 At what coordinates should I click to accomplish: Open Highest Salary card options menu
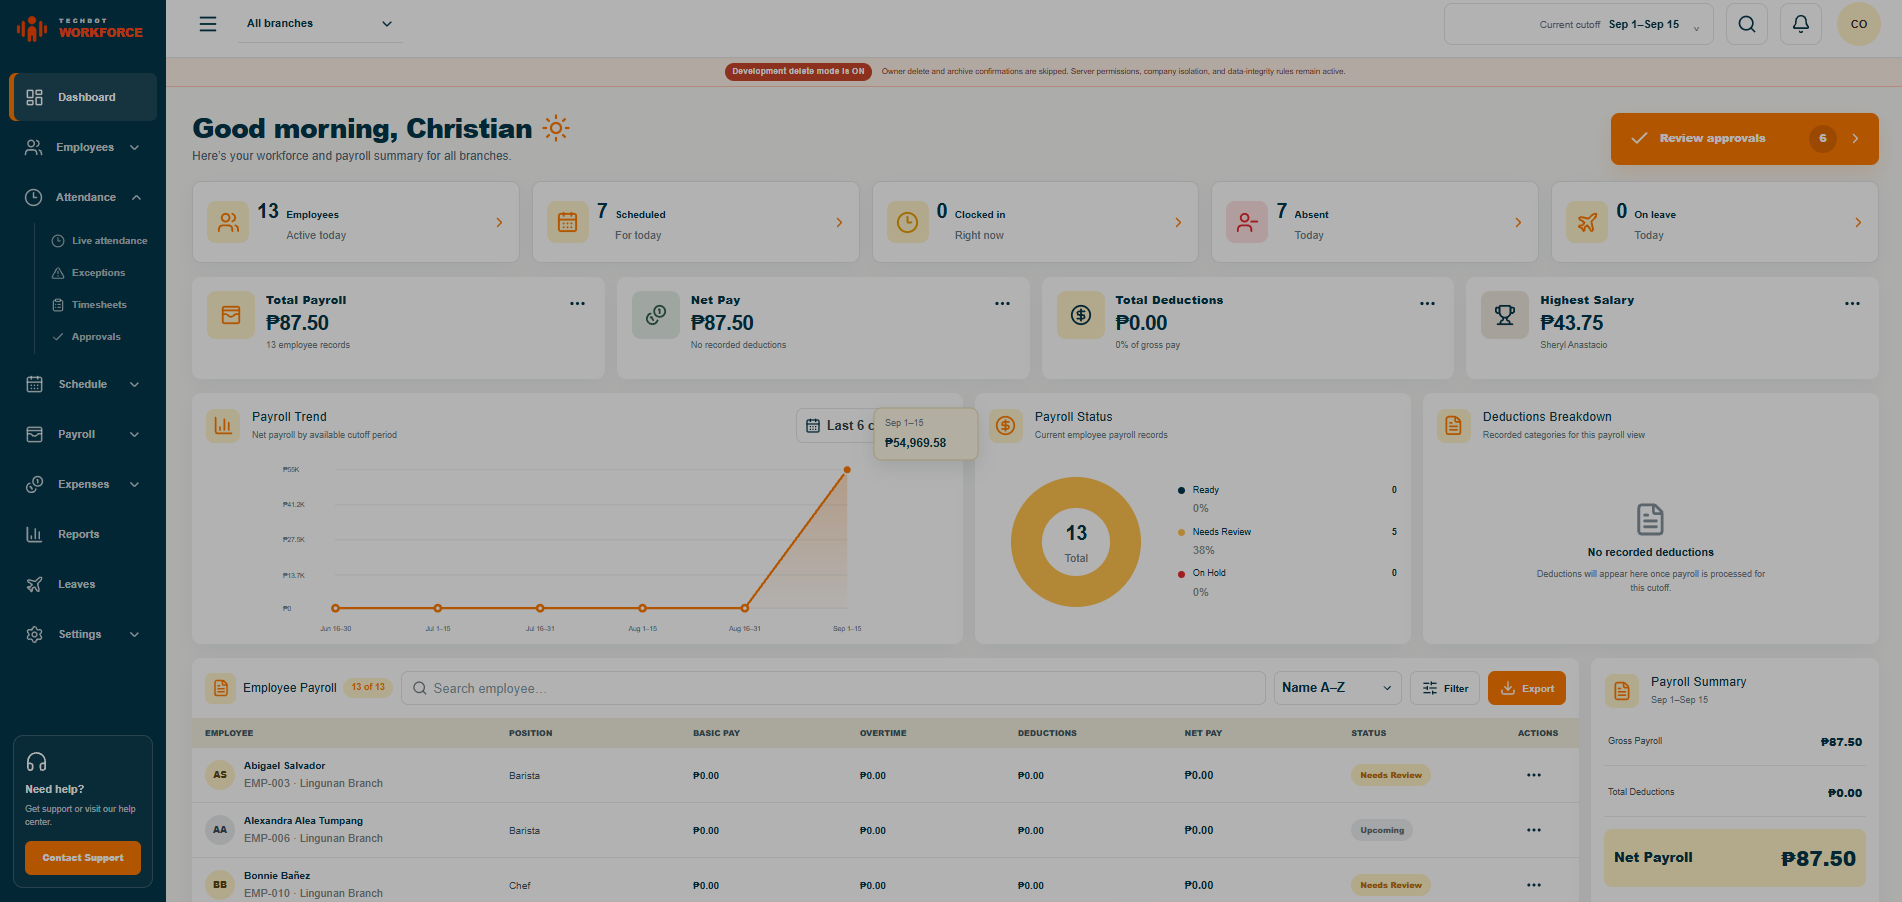point(1852,303)
